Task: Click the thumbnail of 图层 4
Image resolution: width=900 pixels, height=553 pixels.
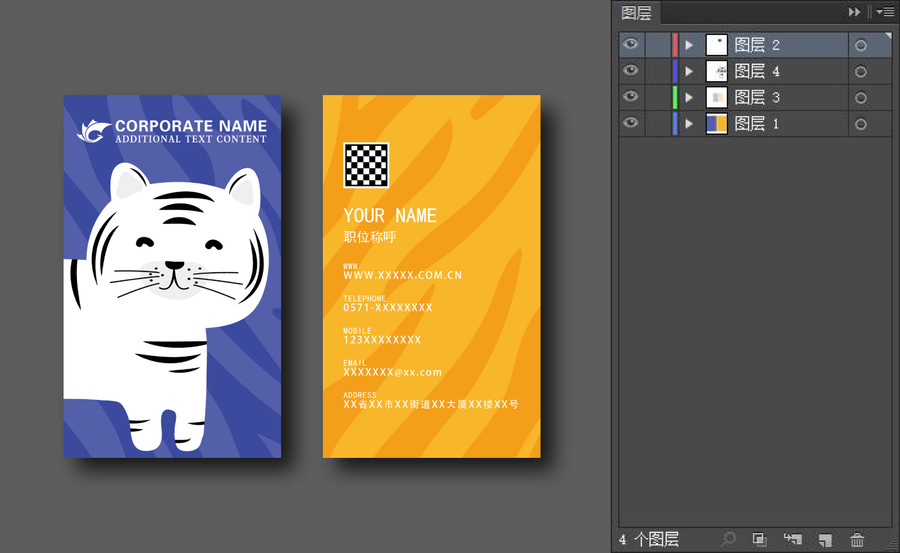Action: (716, 71)
